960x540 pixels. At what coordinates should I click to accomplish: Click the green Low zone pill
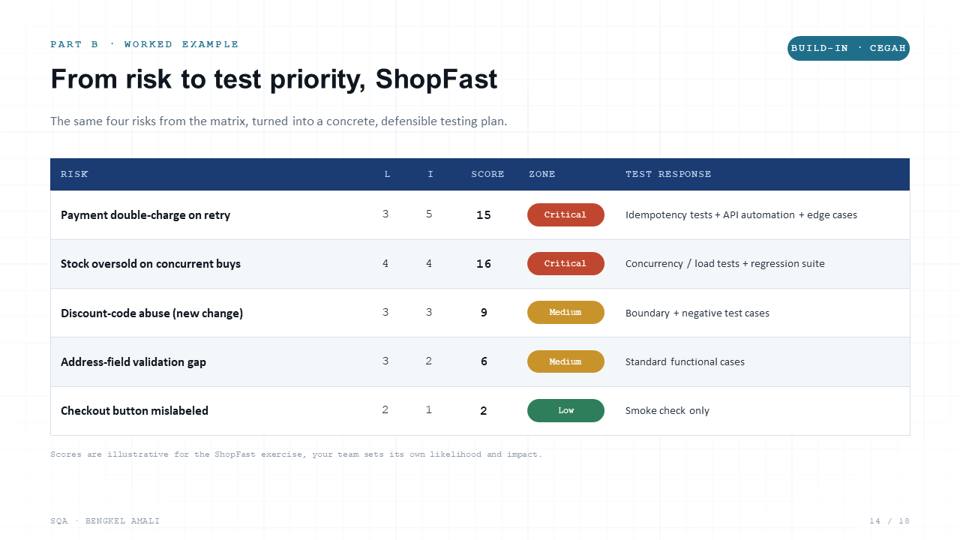pos(565,410)
